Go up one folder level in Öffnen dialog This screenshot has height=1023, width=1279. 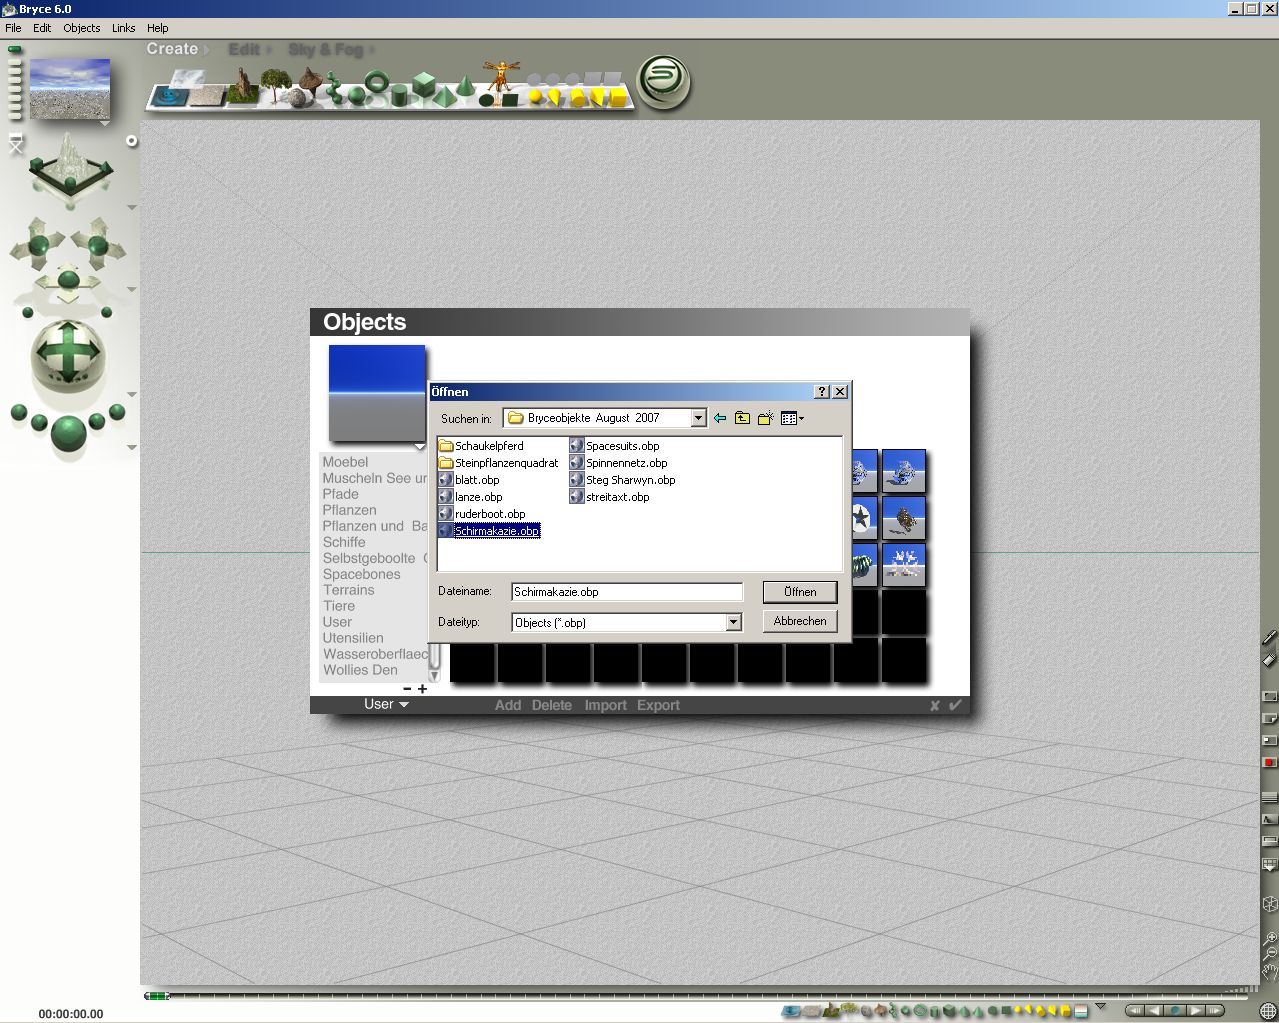pos(742,418)
